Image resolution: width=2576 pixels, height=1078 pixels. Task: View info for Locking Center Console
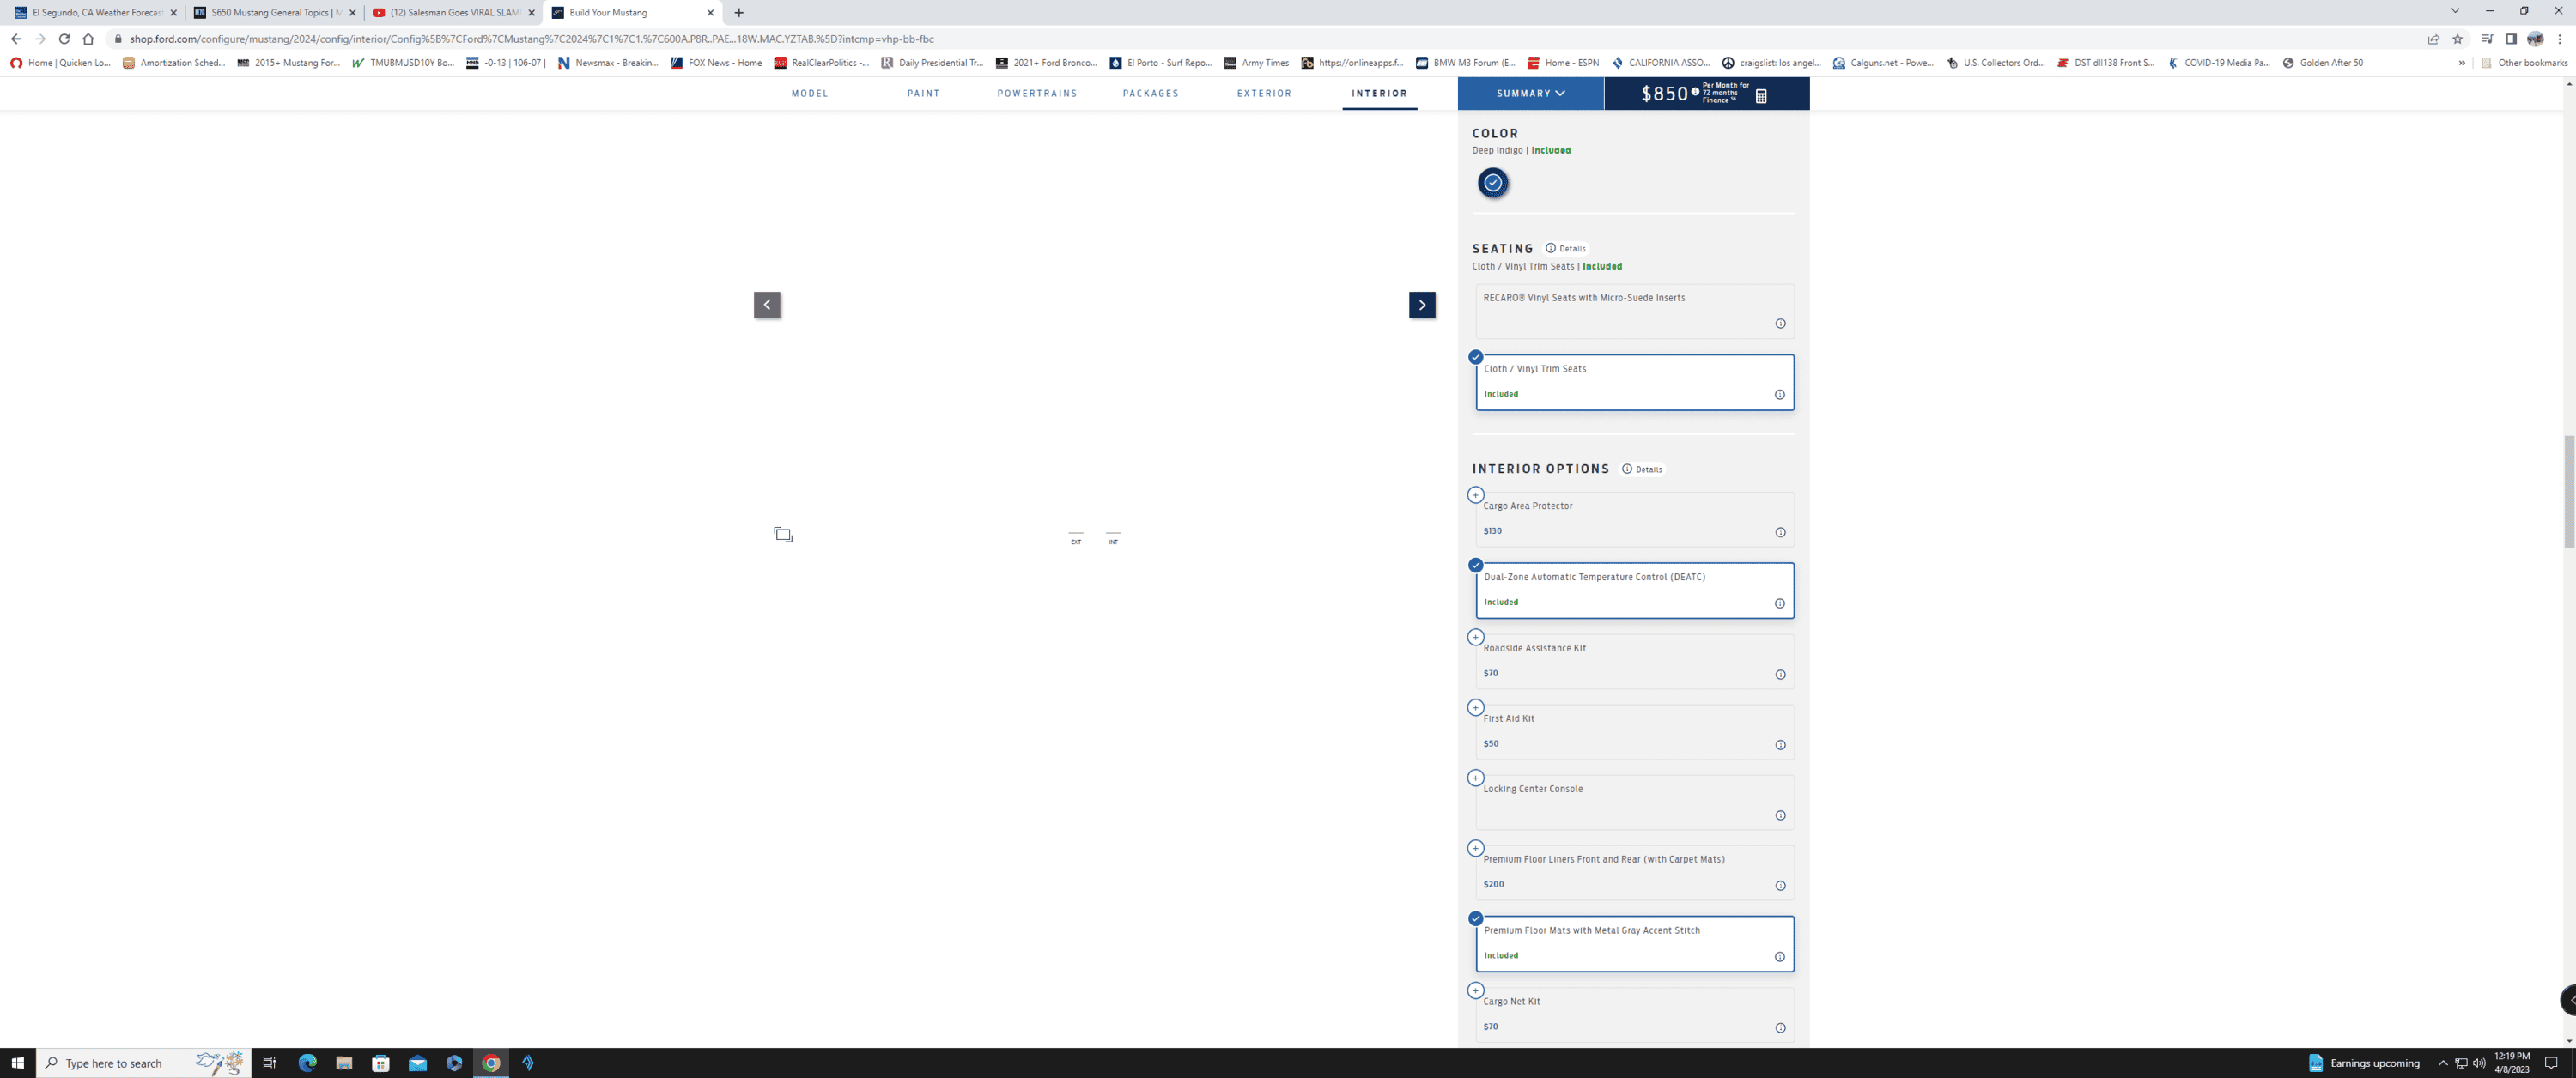tap(1780, 815)
